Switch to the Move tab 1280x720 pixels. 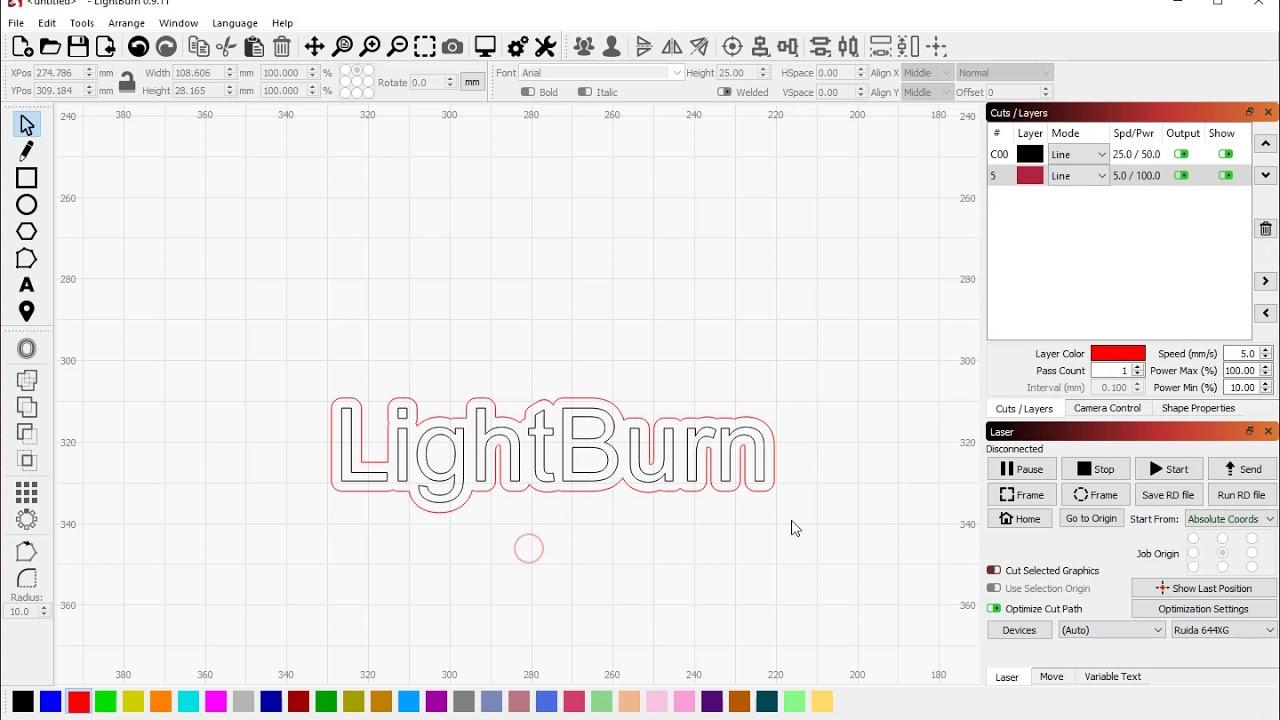click(1051, 677)
